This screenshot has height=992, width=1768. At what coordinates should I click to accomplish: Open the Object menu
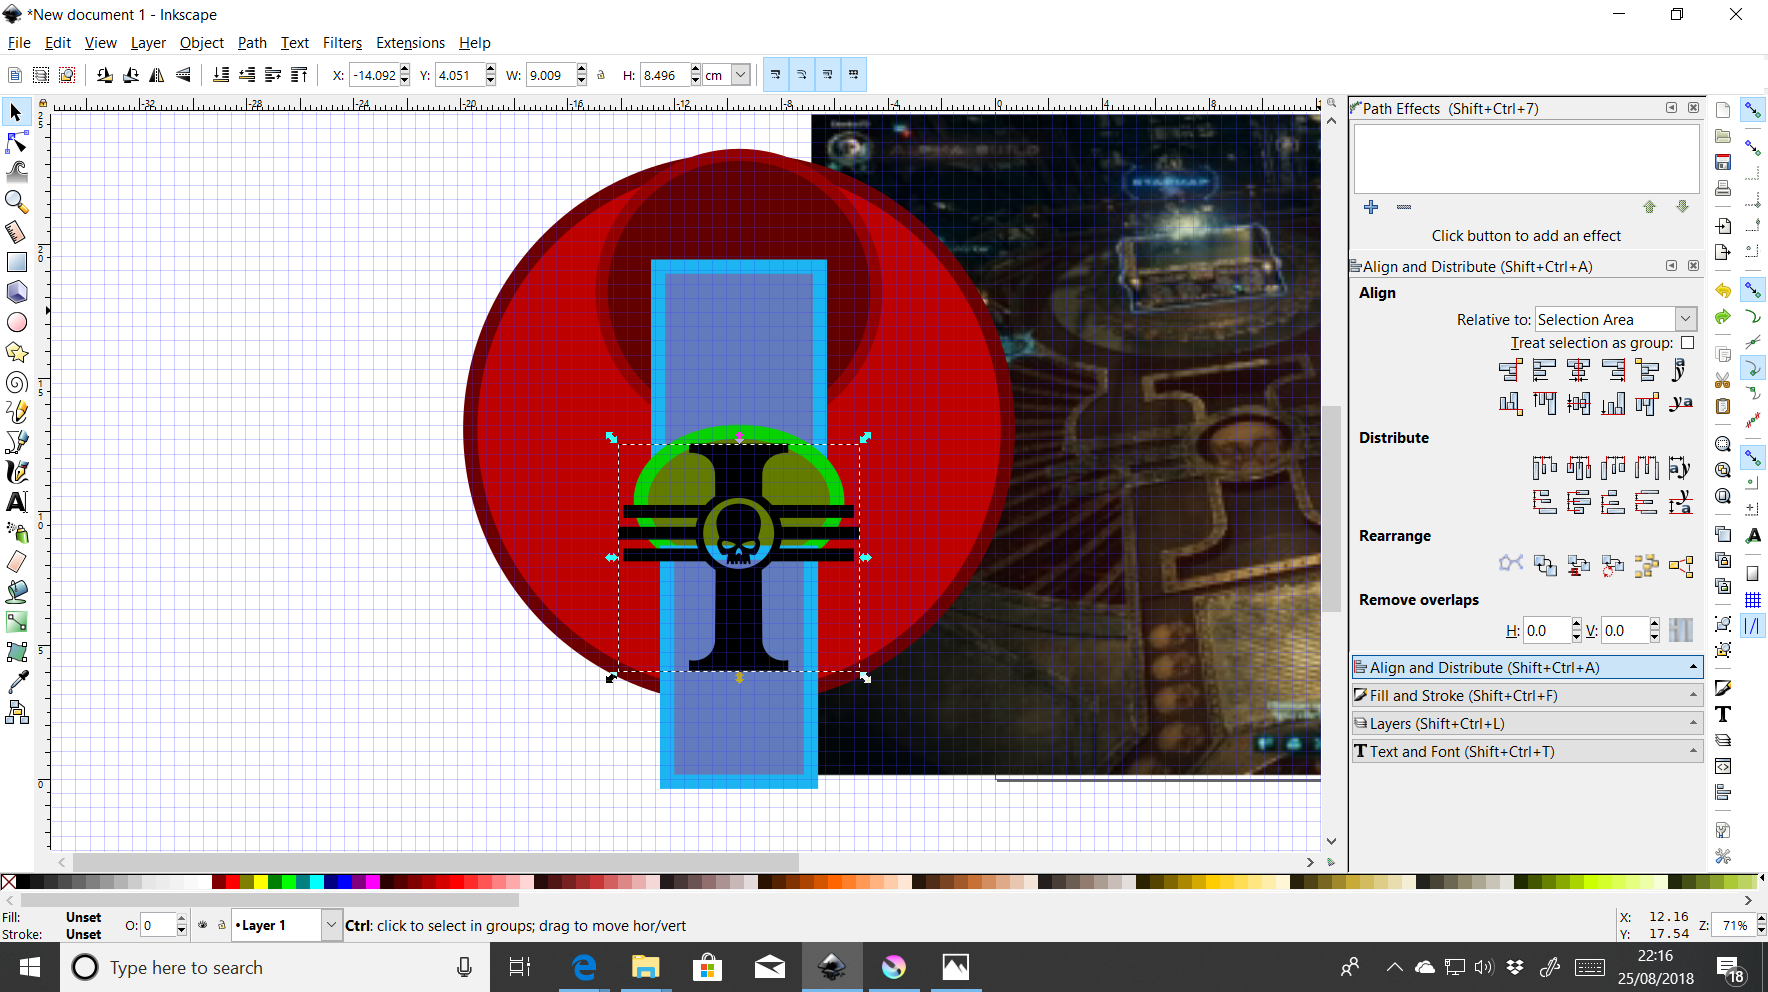(202, 43)
